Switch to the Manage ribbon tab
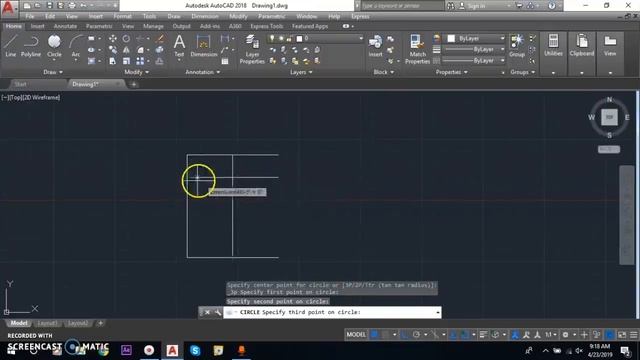The width and height of the screenshot is (640, 360). (x=153, y=26)
